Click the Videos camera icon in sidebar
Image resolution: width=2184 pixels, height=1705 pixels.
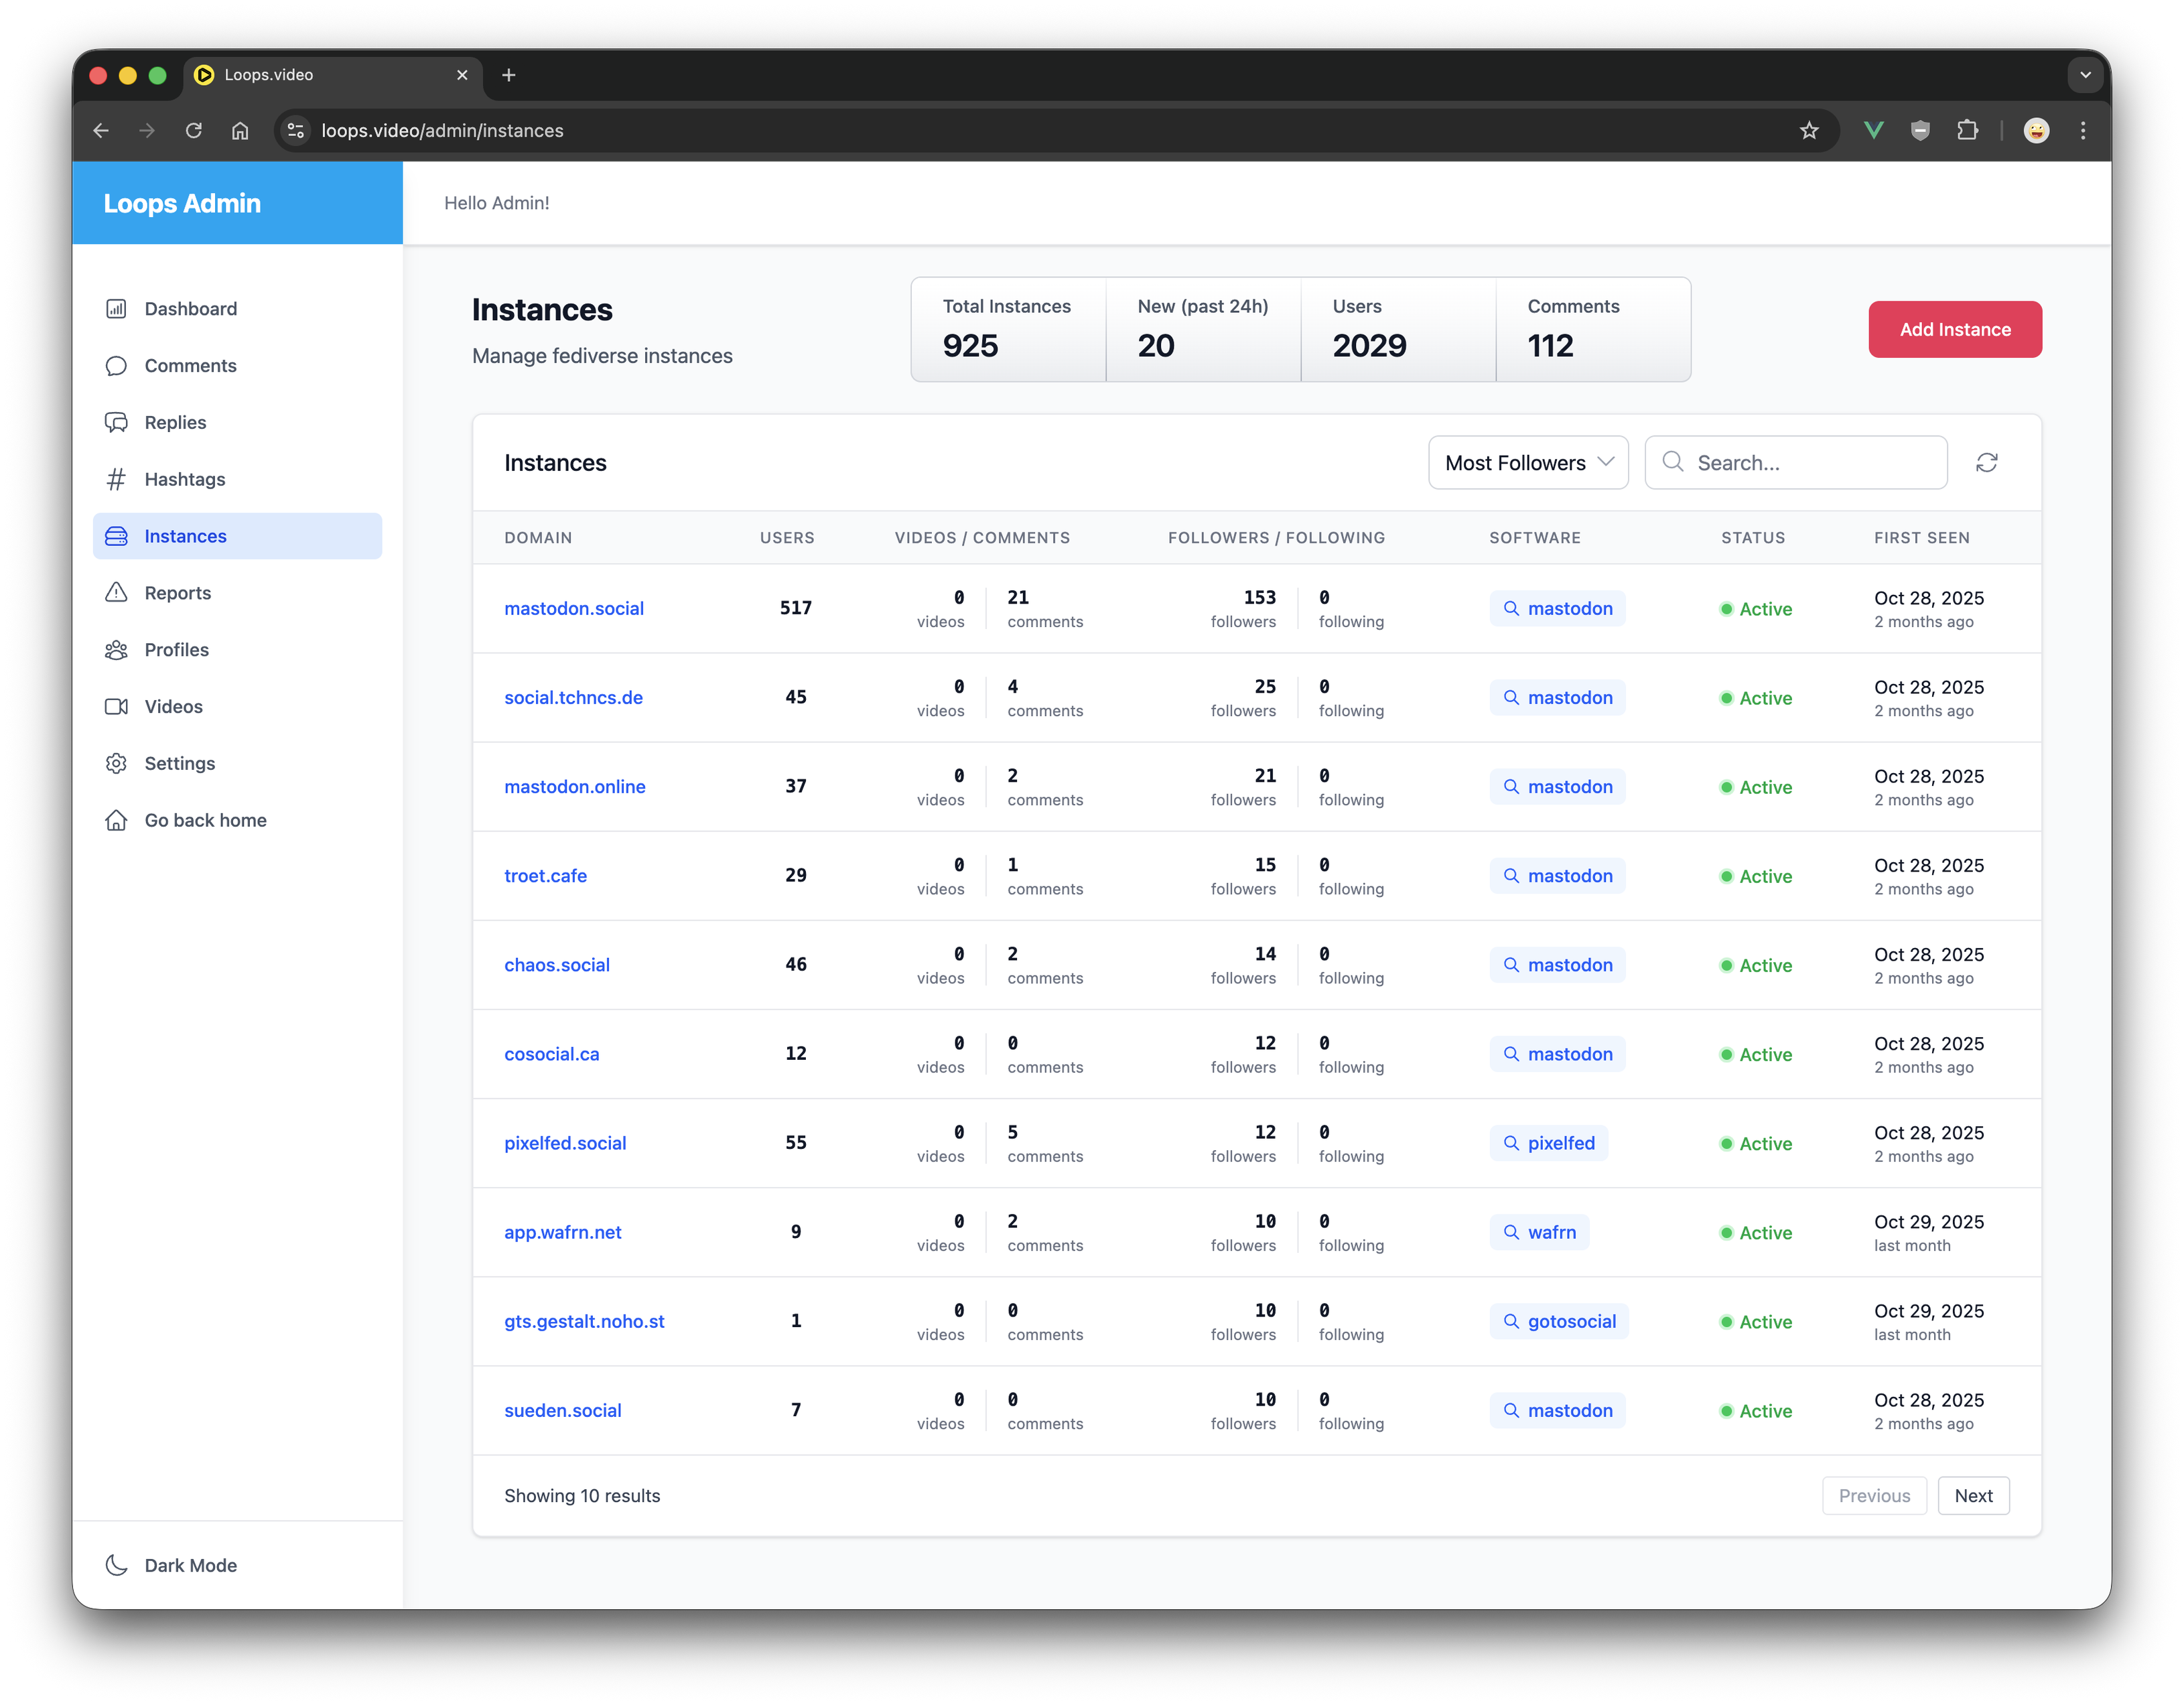[x=116, y=706]
